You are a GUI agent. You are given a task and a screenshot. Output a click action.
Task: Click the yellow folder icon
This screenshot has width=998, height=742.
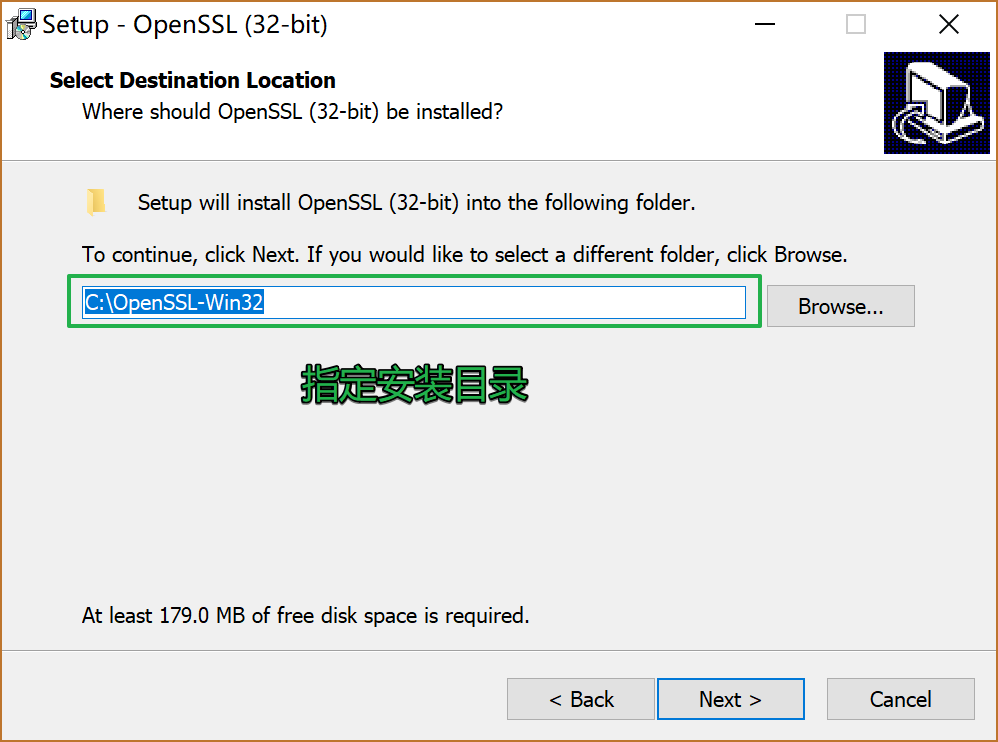[x=96, y=202]
